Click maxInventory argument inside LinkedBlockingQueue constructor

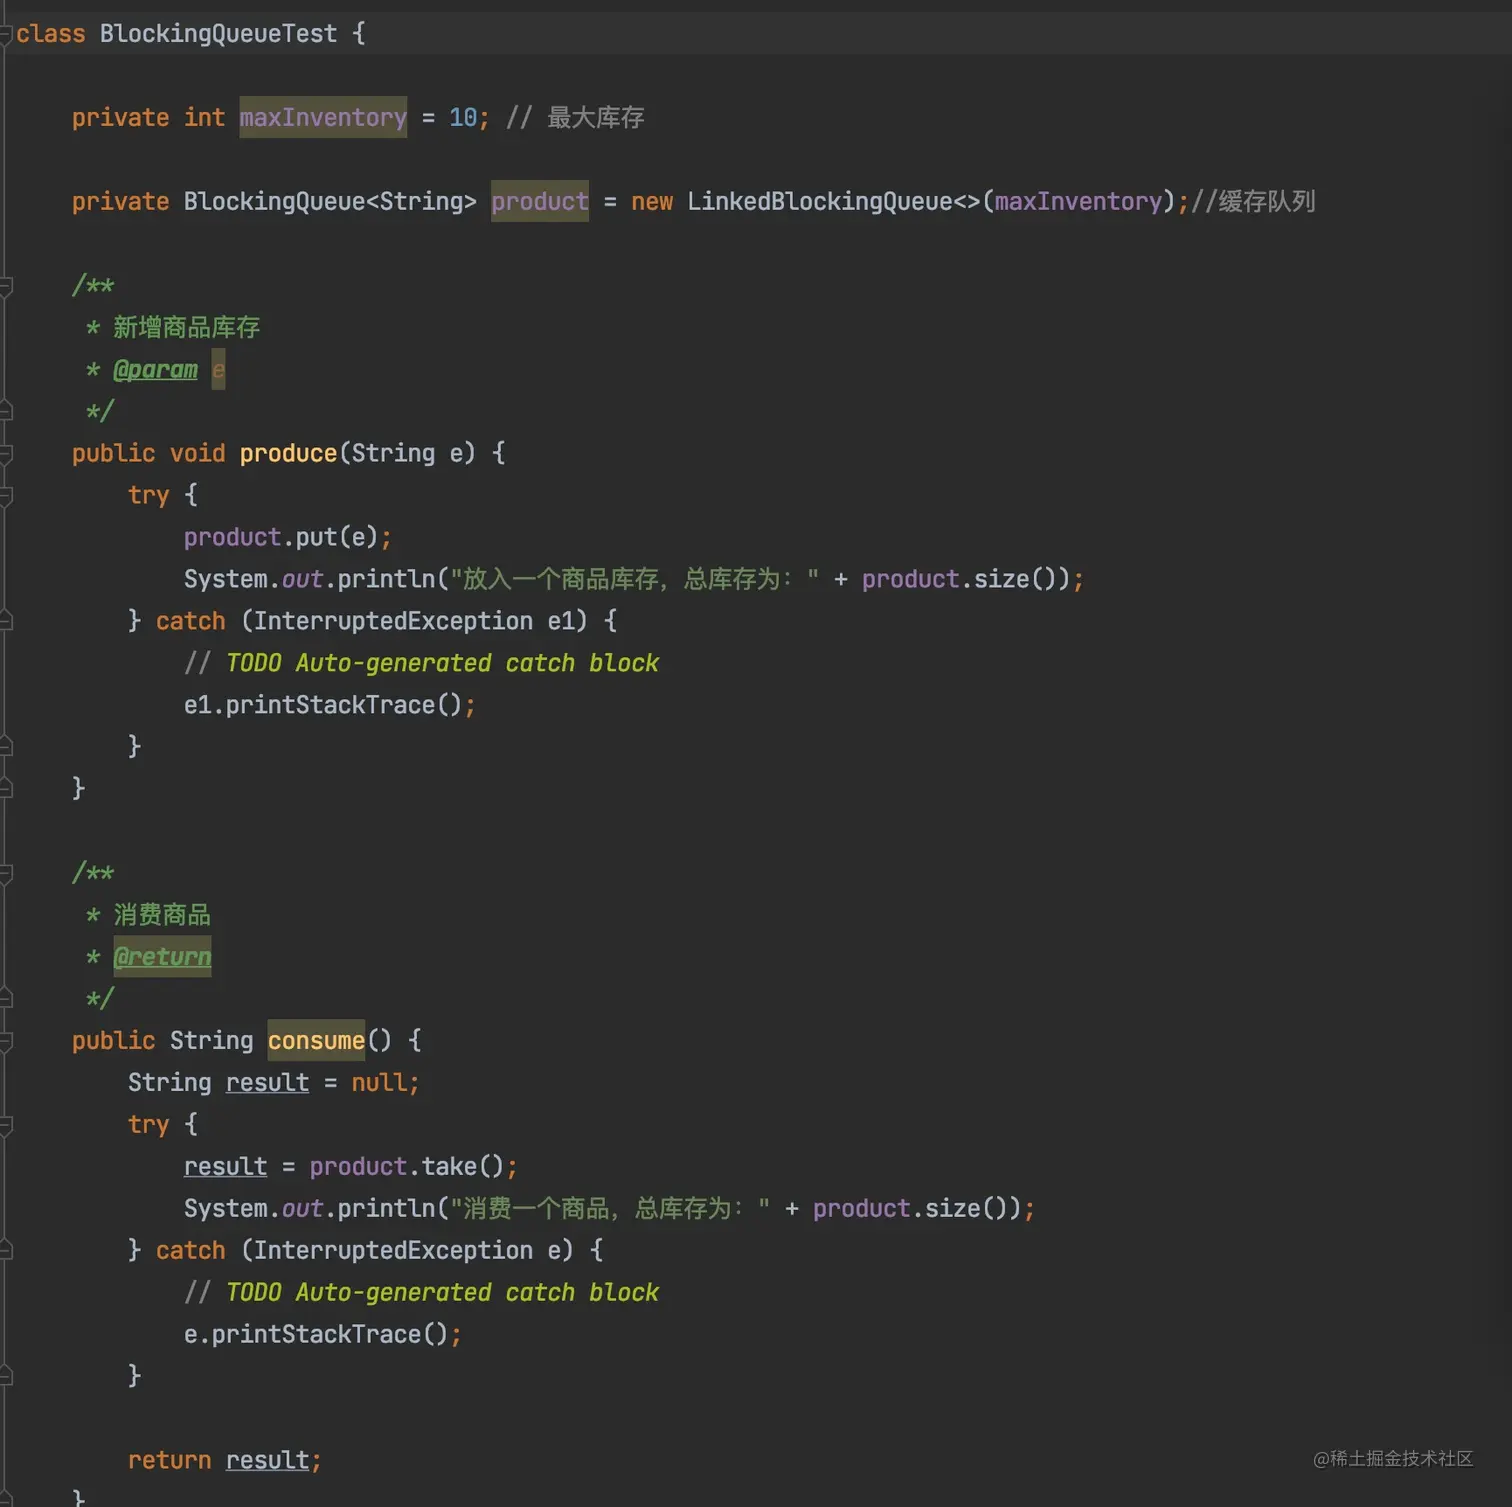coord(1078,202)
